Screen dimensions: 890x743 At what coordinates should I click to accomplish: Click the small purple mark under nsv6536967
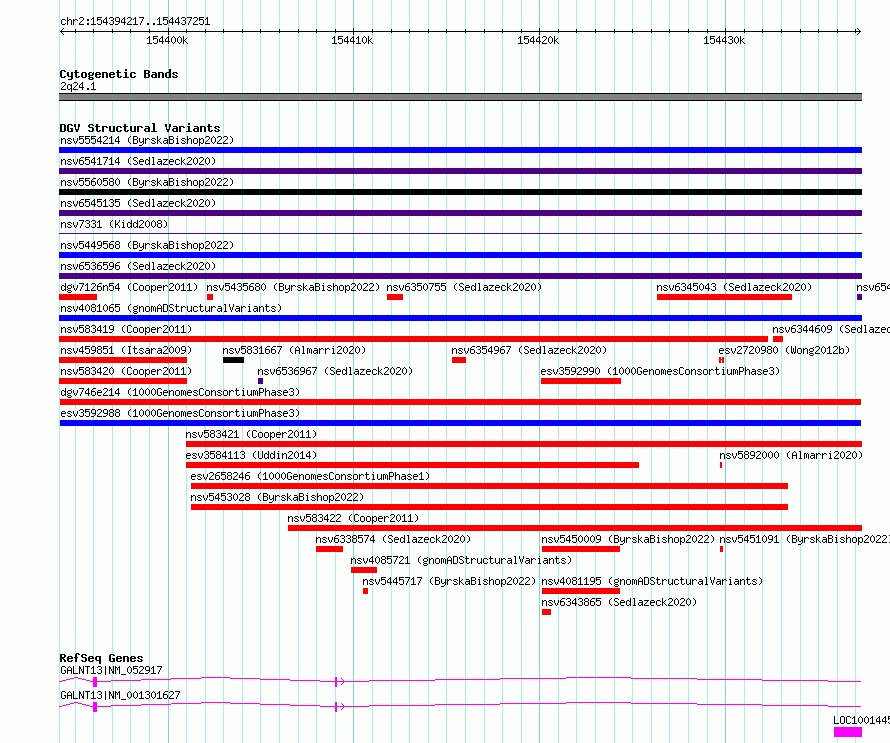click(x=260, y=381)
